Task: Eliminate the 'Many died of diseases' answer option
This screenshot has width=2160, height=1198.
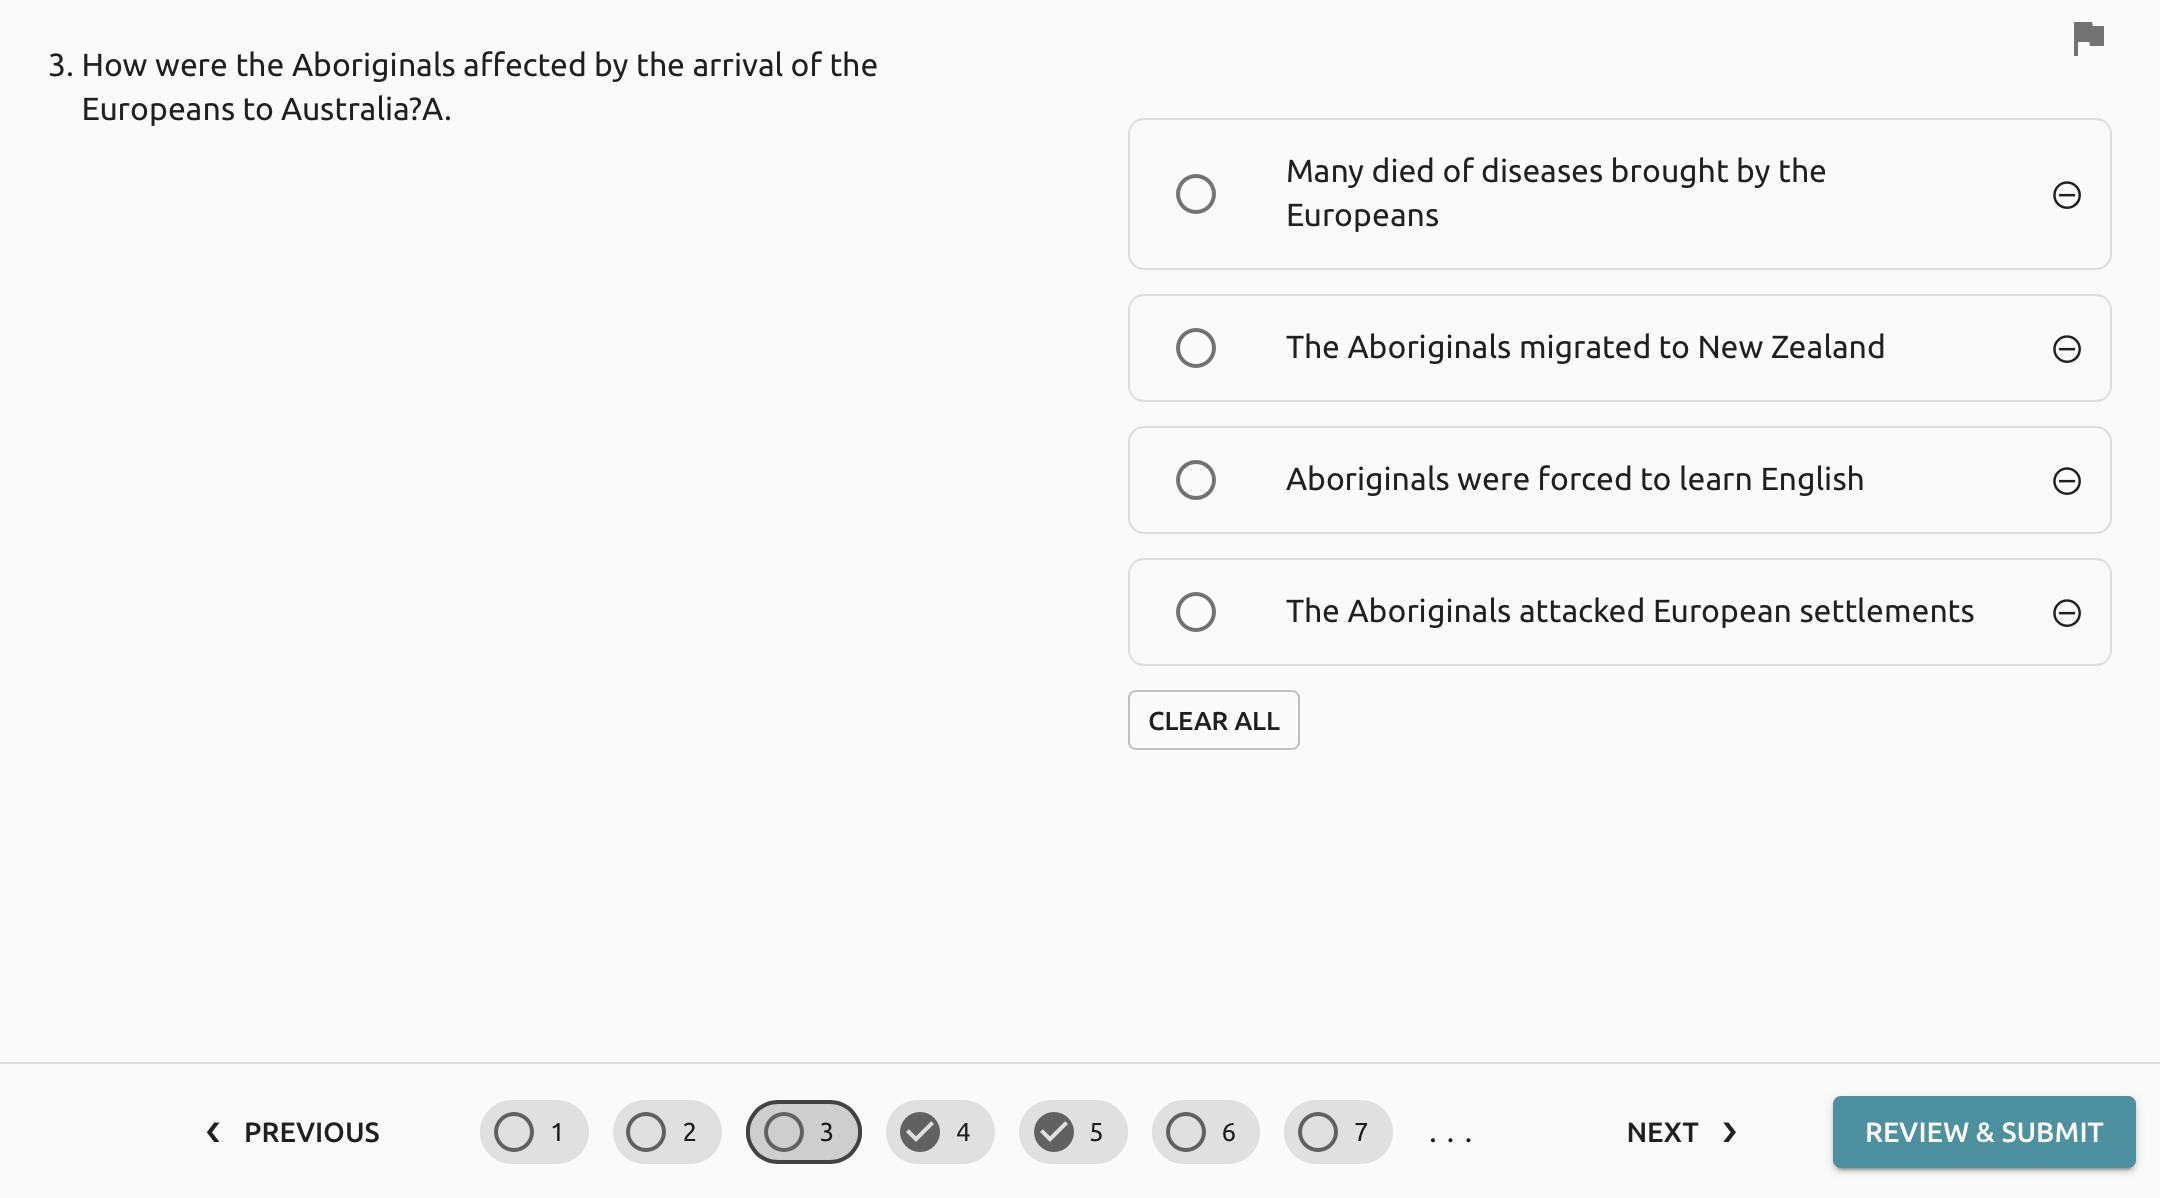Action: (2066, 195)
